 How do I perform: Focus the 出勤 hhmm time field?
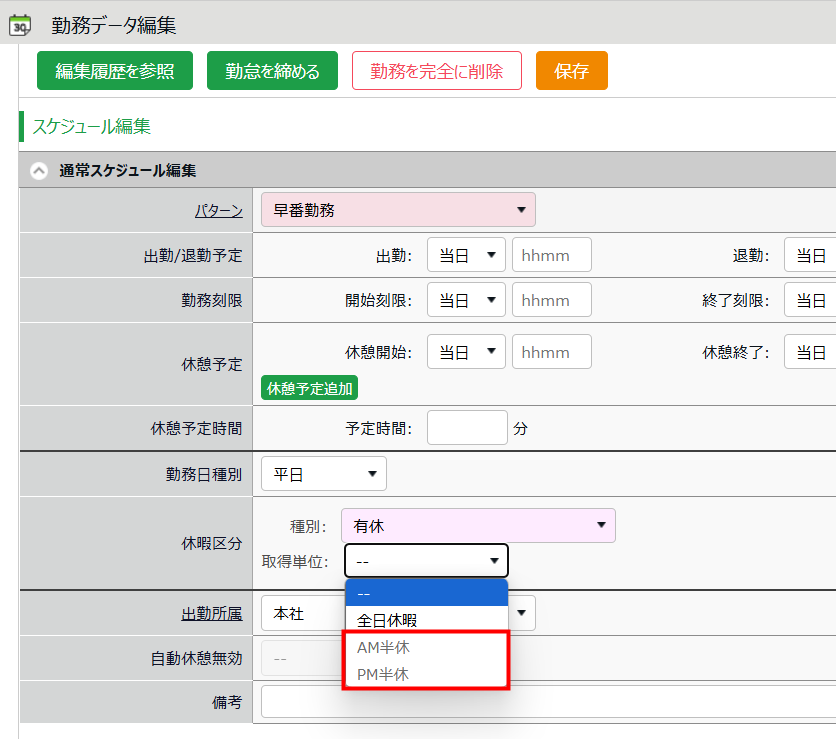[x=552, y=255]
